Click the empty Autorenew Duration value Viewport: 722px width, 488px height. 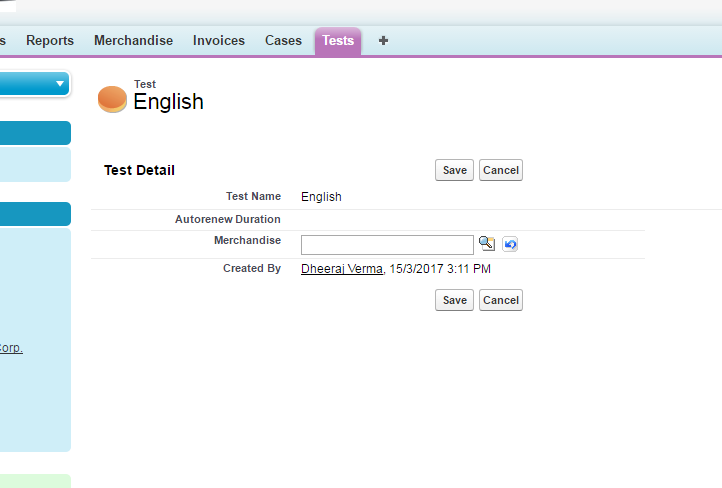(x=400, y=219)
